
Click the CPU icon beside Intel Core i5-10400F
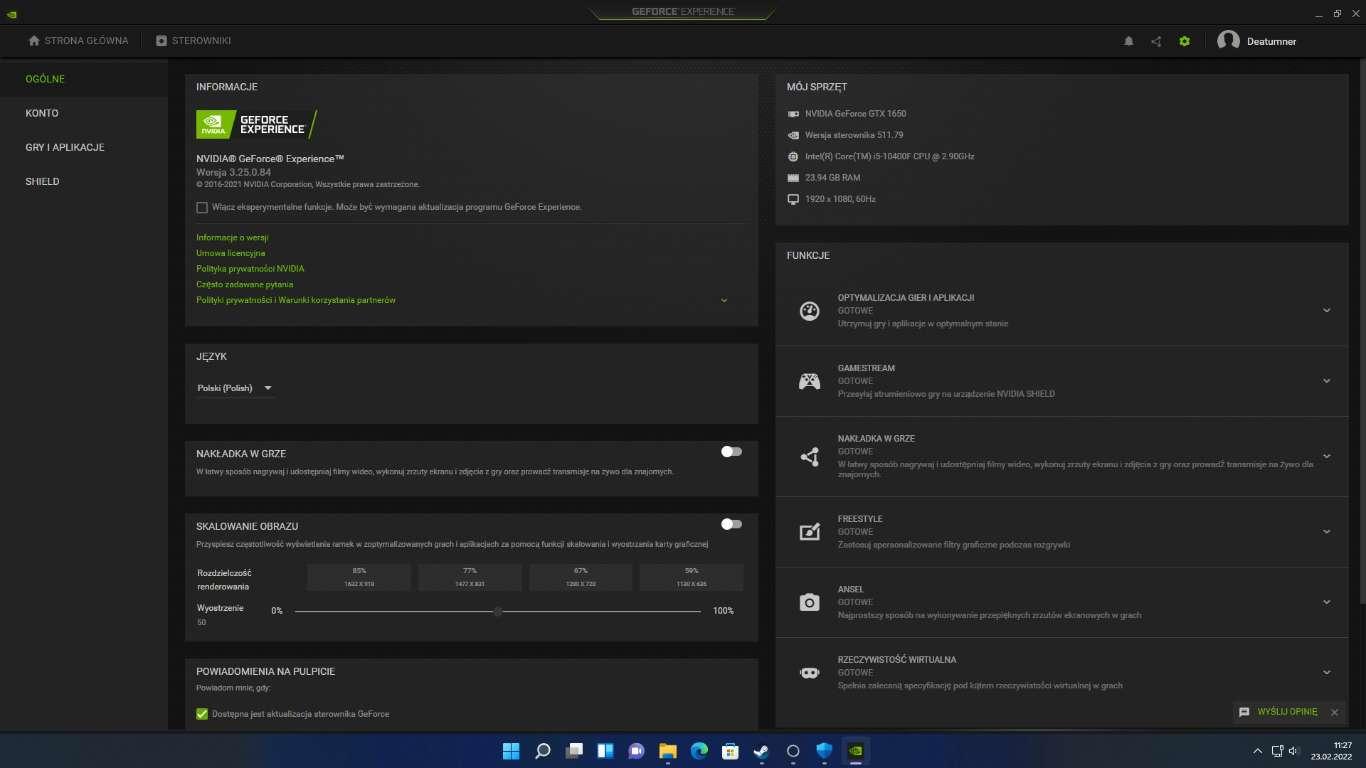pos(793,156)
